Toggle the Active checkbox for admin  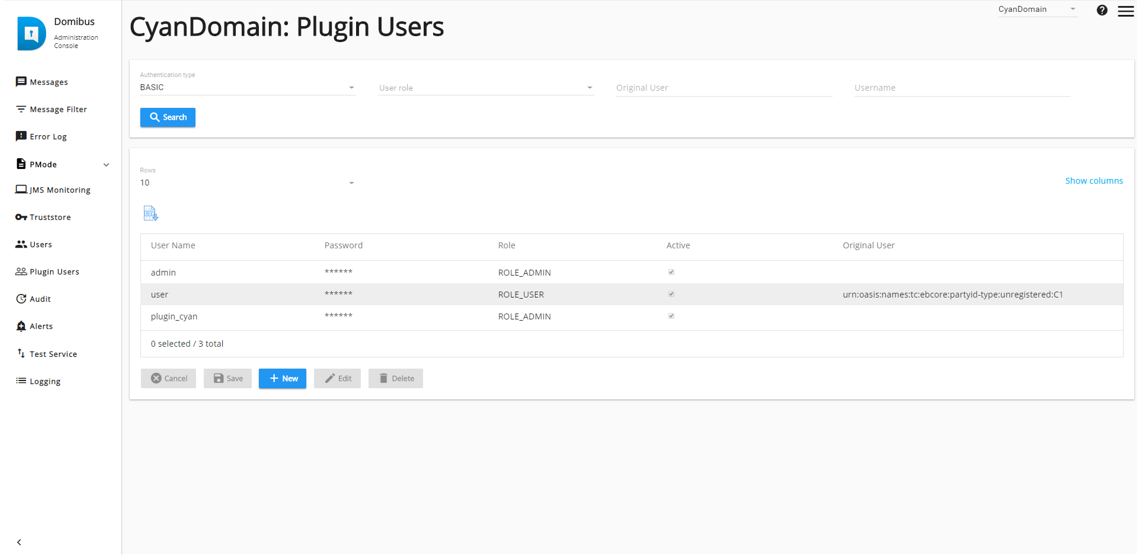(671, 272)
